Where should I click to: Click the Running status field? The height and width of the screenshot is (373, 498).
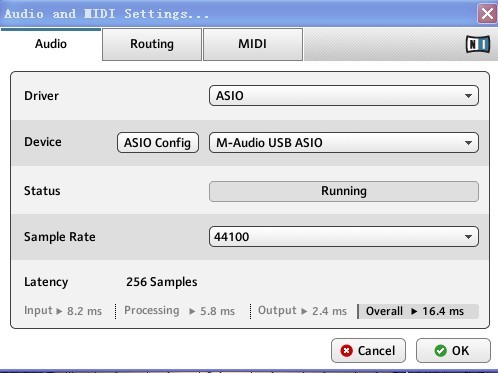pos(344,191)
